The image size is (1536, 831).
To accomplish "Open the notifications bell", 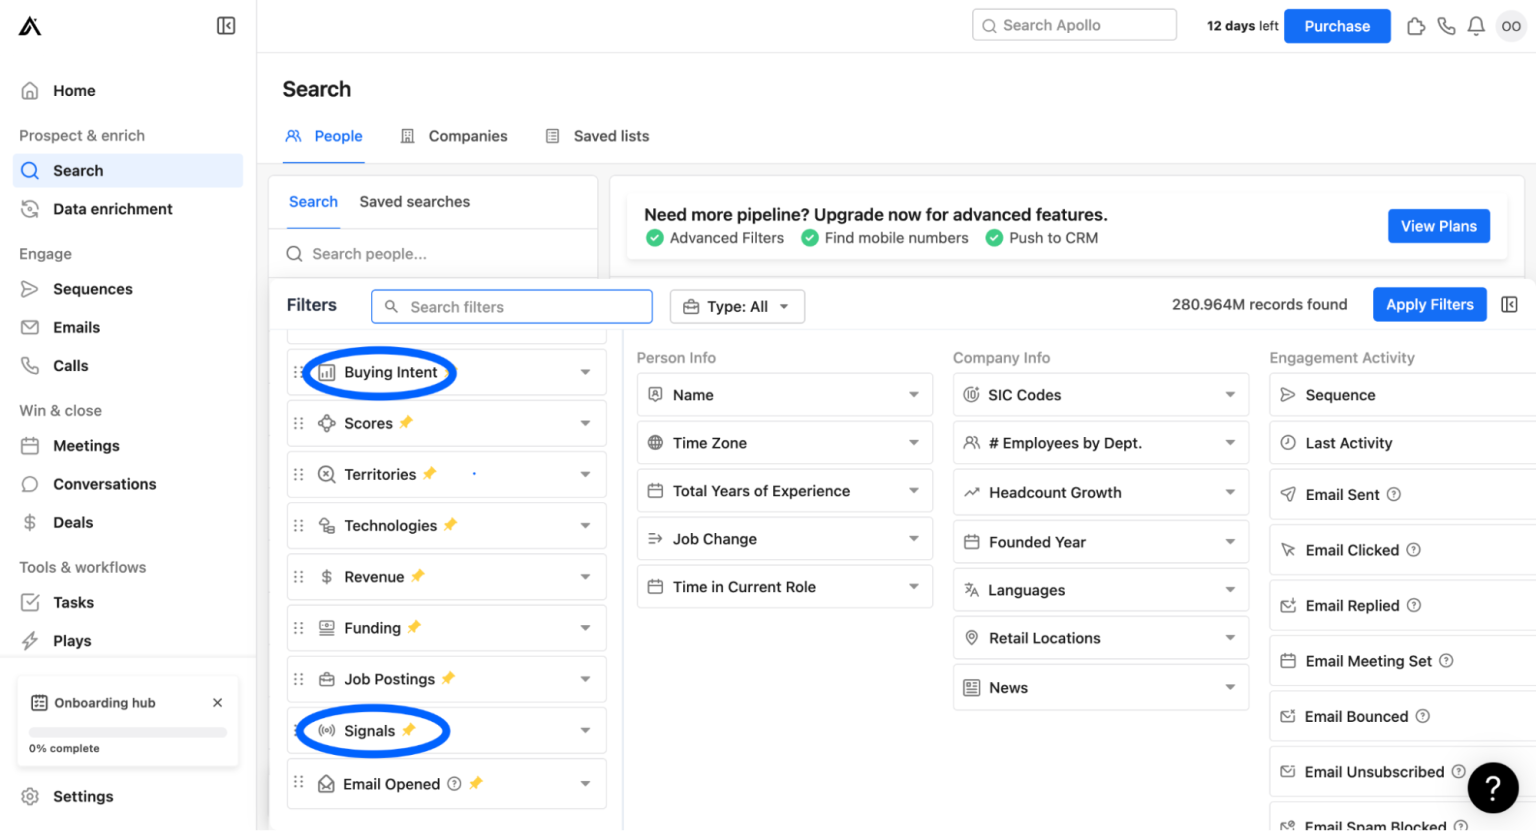I will (x=1475, y=26).
